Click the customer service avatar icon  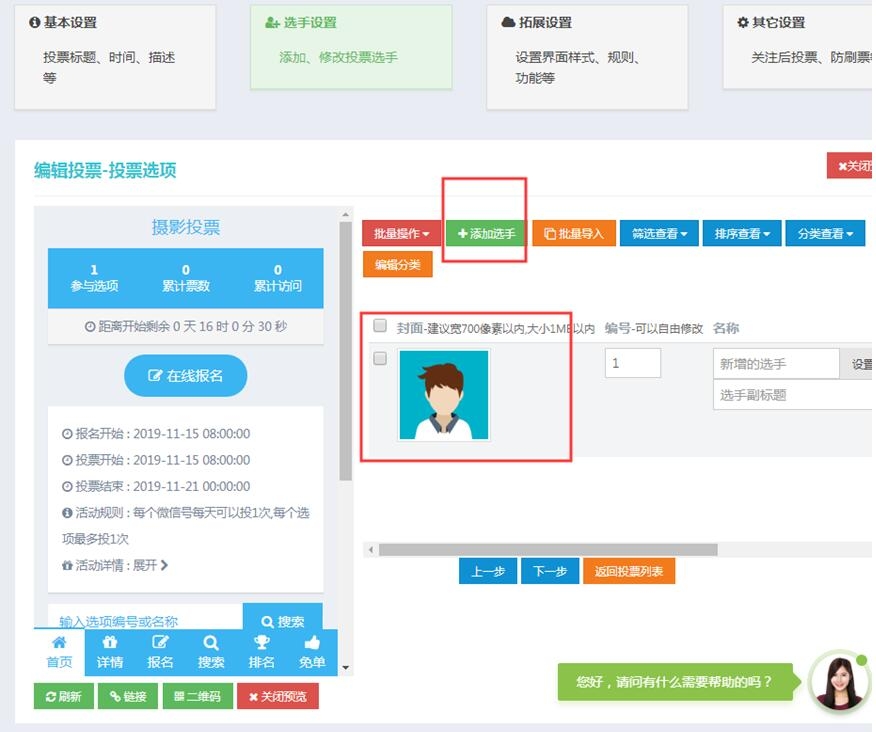(838, 681)
